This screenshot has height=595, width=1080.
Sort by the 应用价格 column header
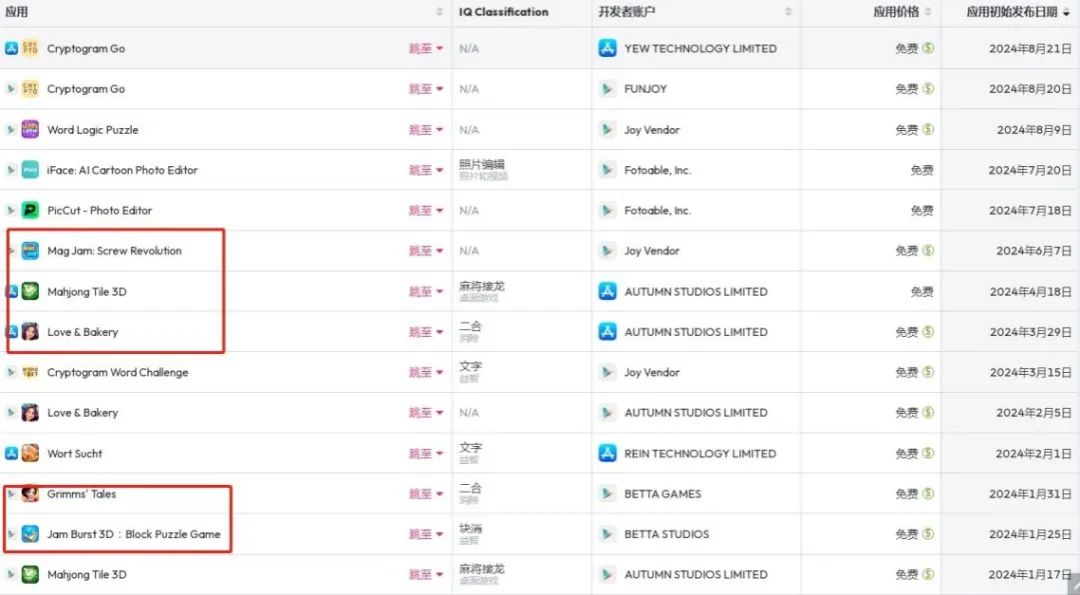(x=896, y=12)
